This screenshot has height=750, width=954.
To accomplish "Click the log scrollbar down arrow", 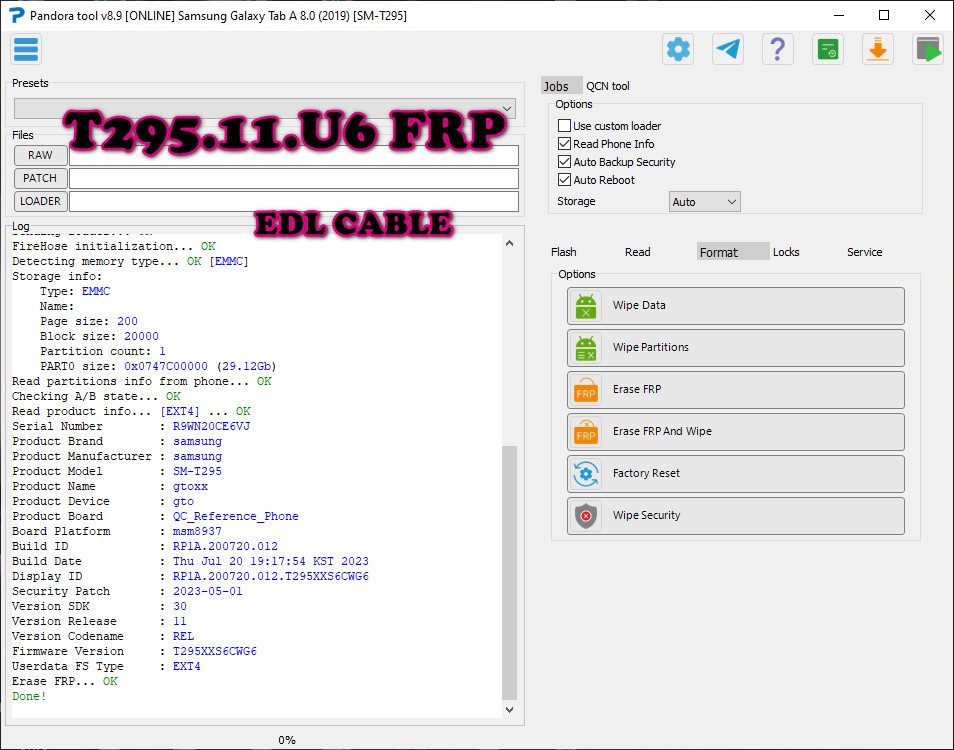I will (510, 709).
